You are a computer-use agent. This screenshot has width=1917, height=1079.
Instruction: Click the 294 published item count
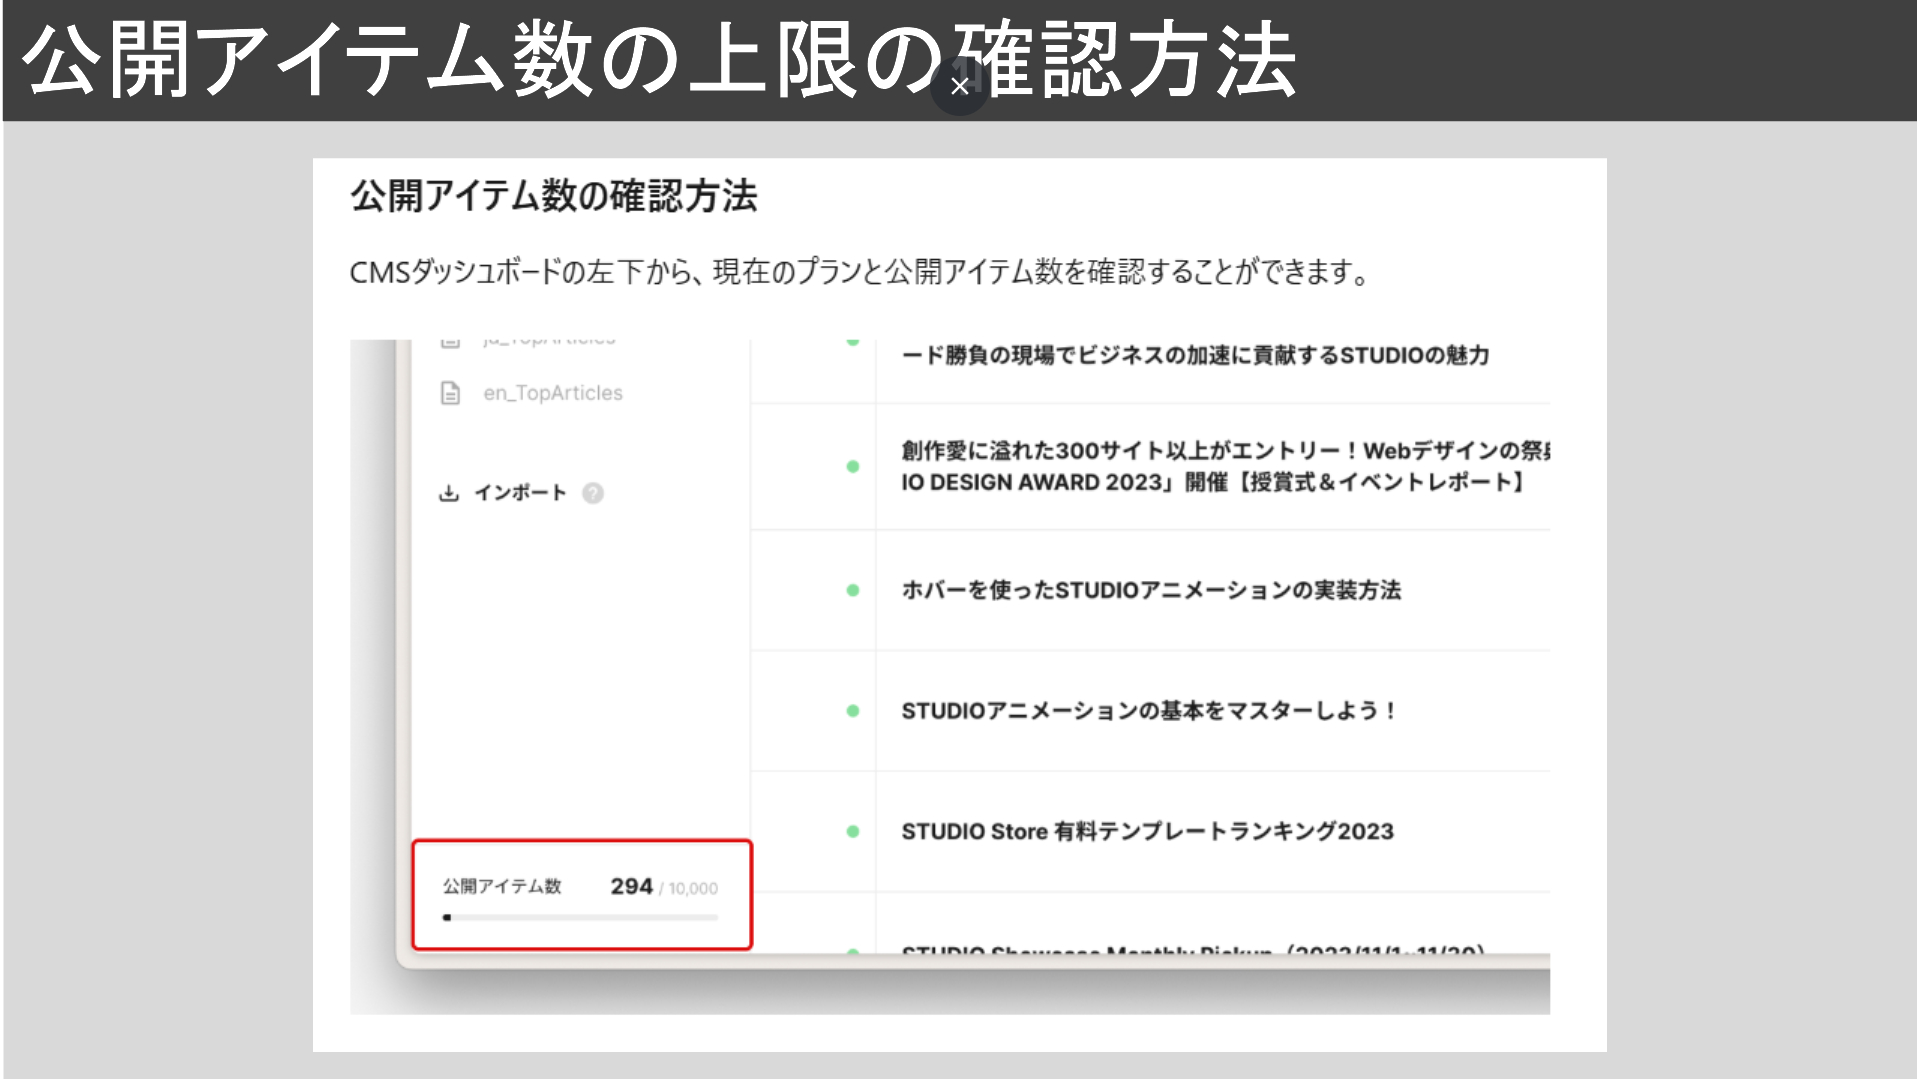[631, 886]
